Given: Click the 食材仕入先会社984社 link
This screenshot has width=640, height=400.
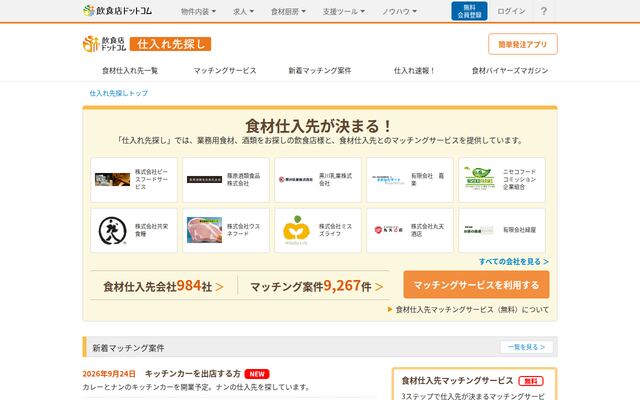Looking at the screenshot, I should click(x=163, y=286).
